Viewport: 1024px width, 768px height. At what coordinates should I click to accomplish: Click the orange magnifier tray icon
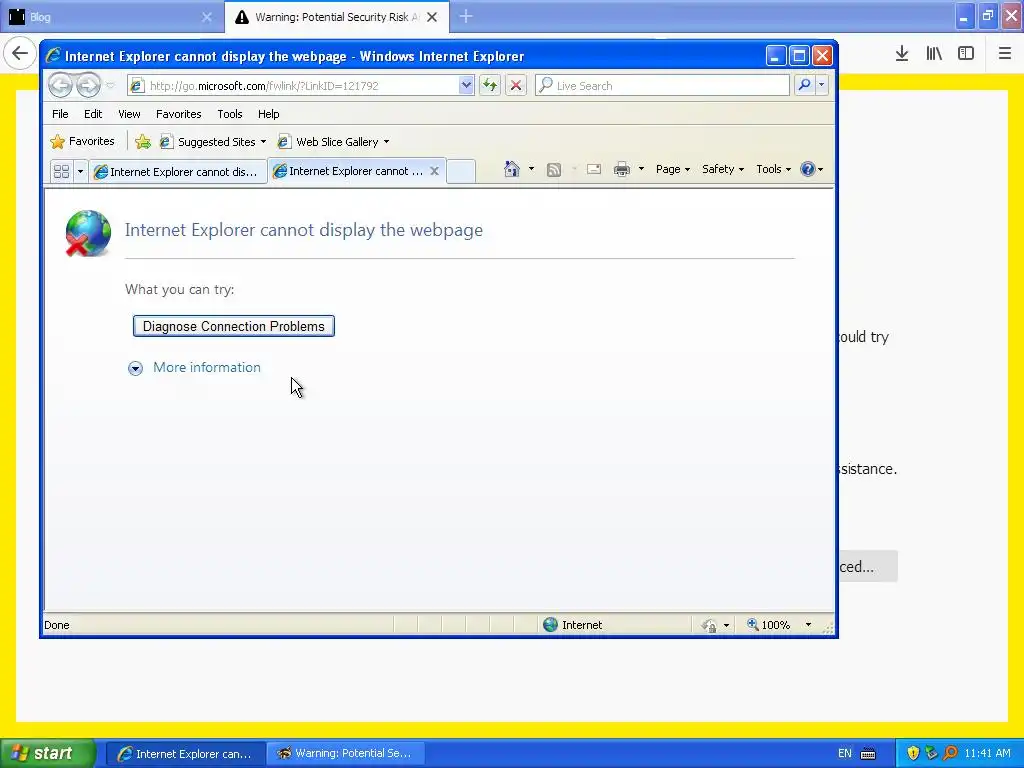950,754
